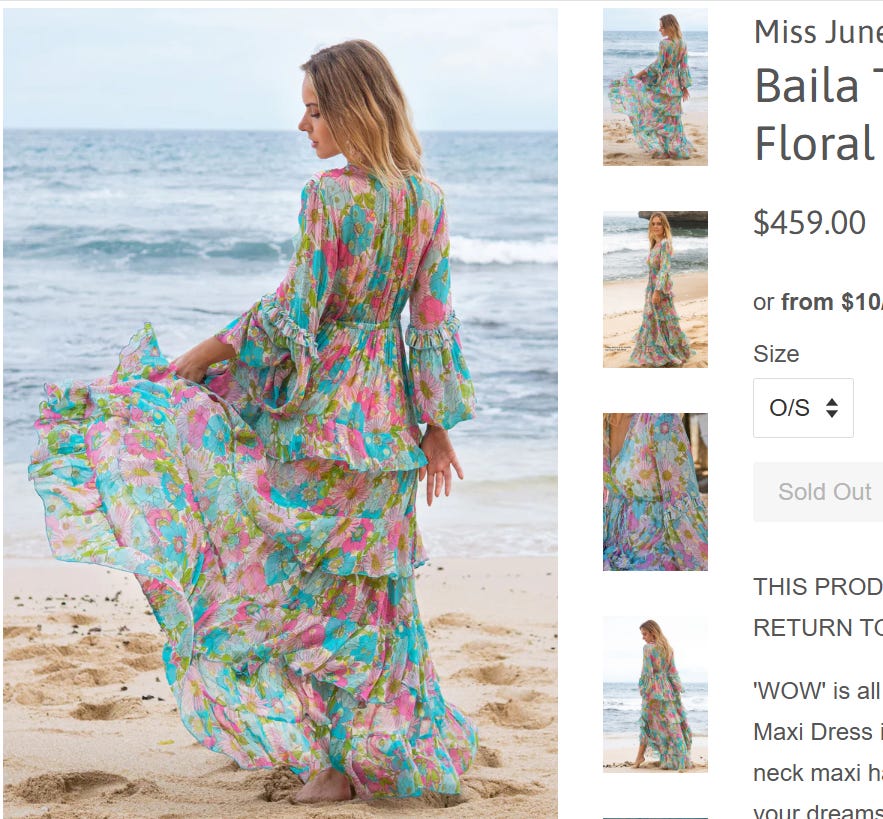Click the Sold Out button

[x=818, y=492]
